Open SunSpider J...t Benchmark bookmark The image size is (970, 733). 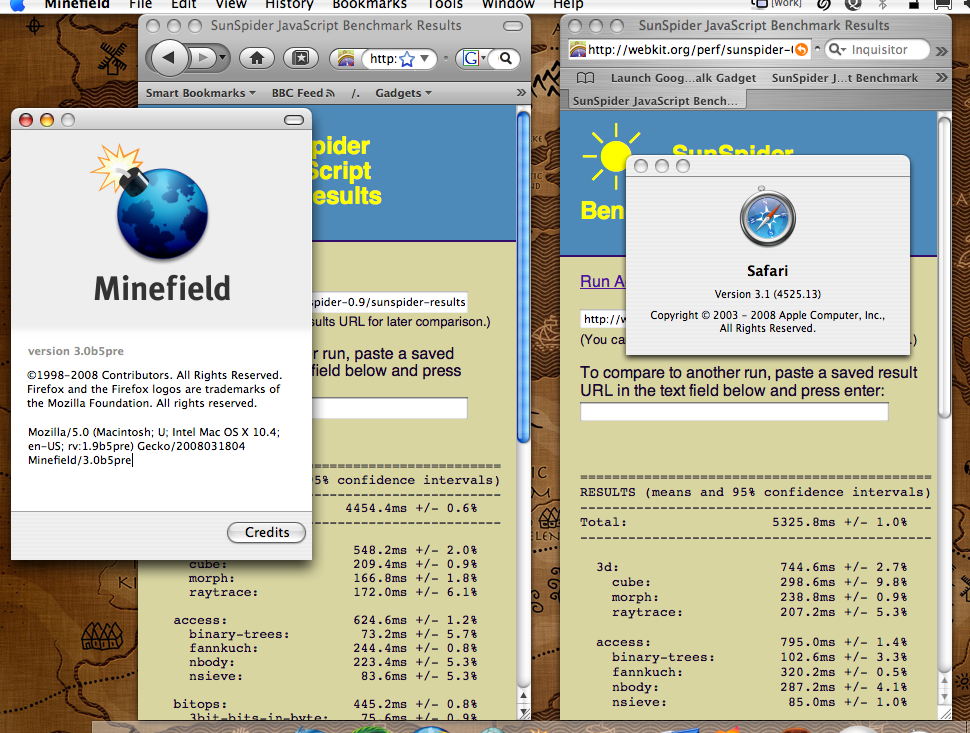[x=844, y=78]
